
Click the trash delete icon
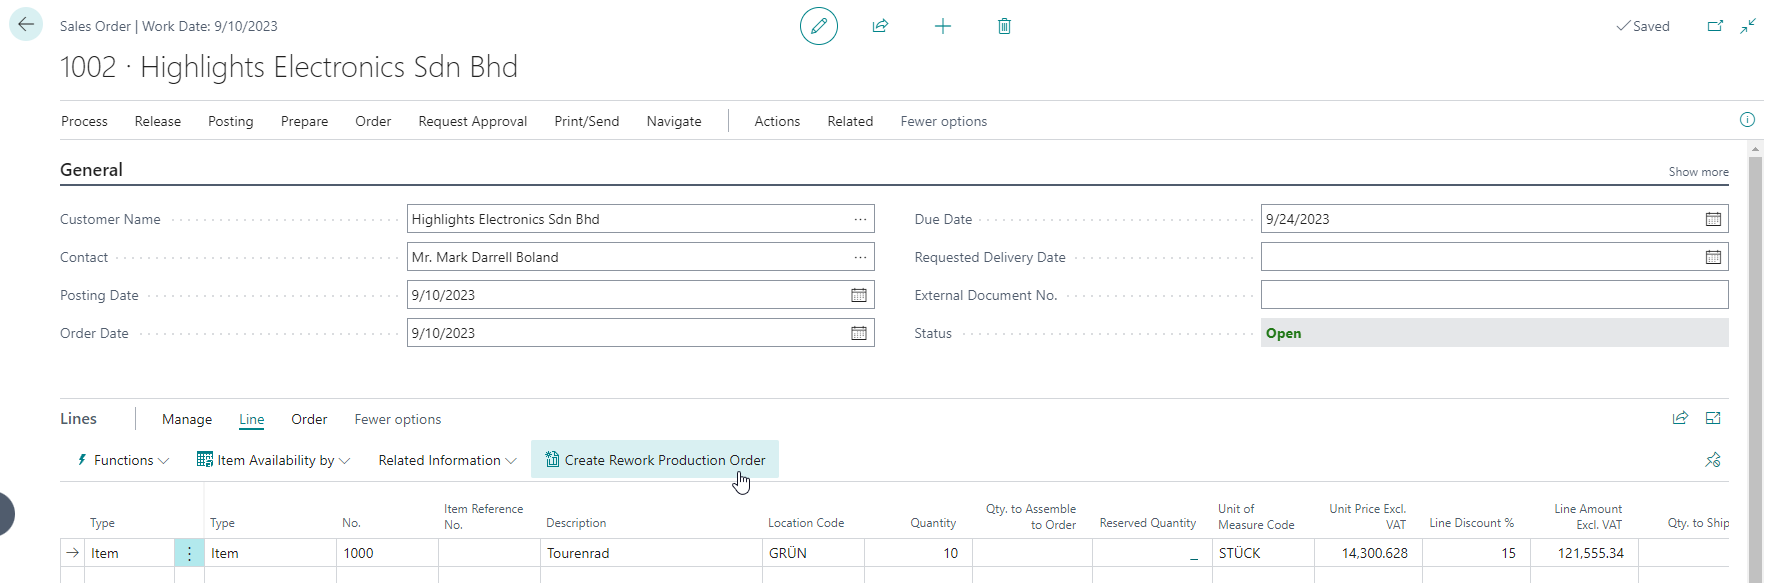click(1005, 26)
